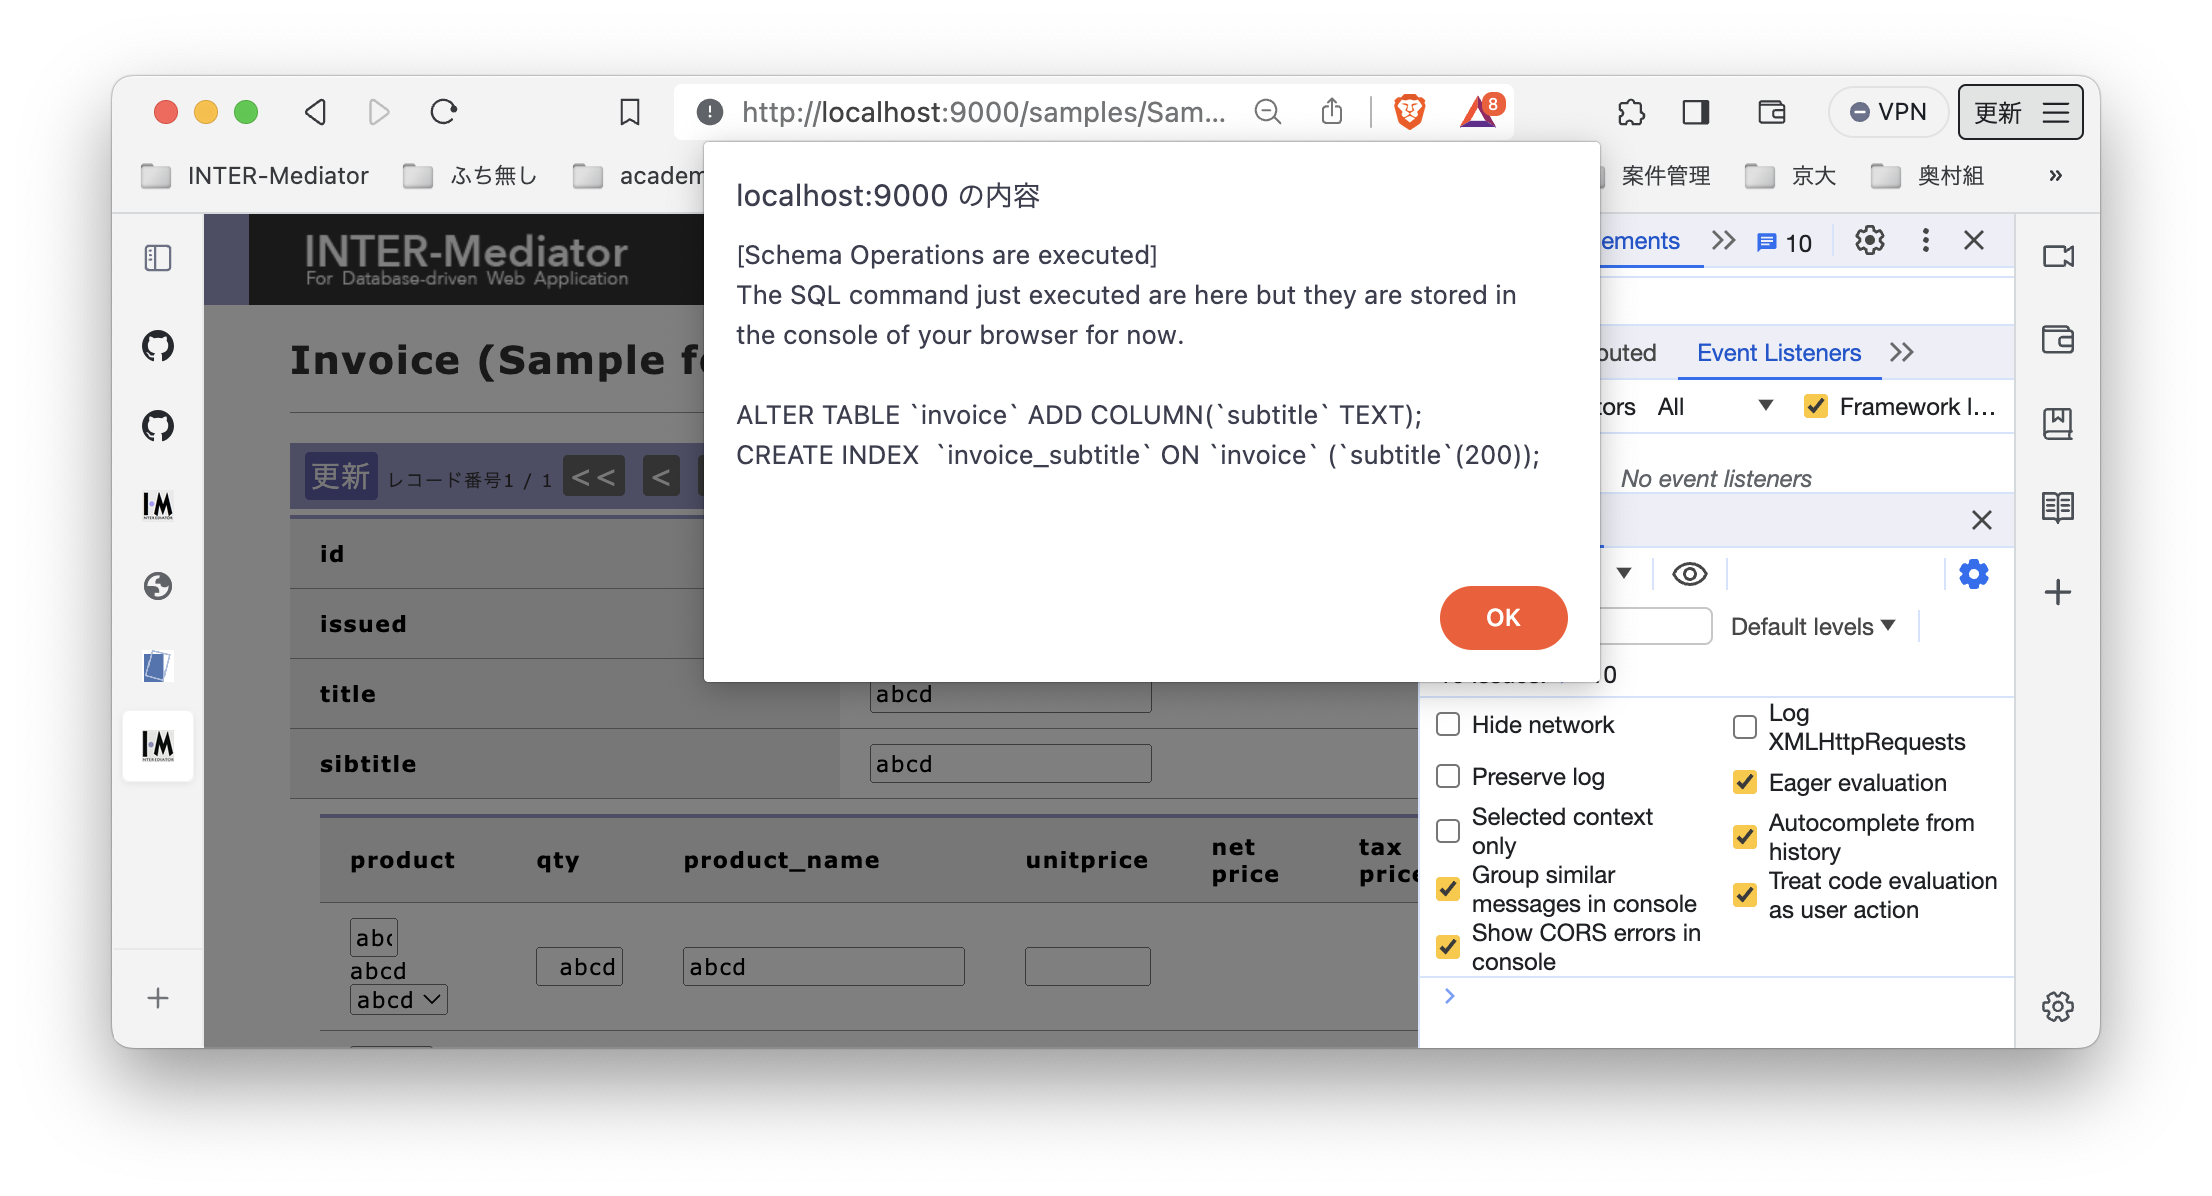Show more bookmarks chevron
The height and width of the screenshot is (1196, 2212).
pos(2056,176)
